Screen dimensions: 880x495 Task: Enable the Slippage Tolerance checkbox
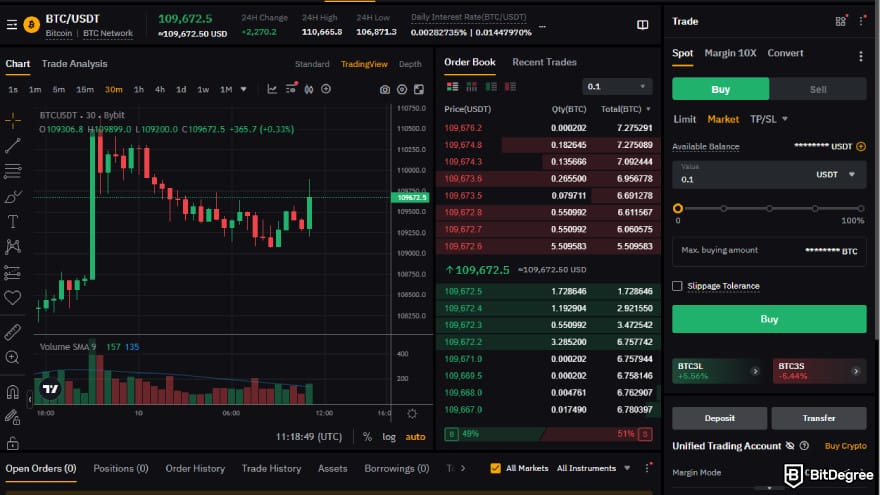pyautogui.click(x=677, y=286)
